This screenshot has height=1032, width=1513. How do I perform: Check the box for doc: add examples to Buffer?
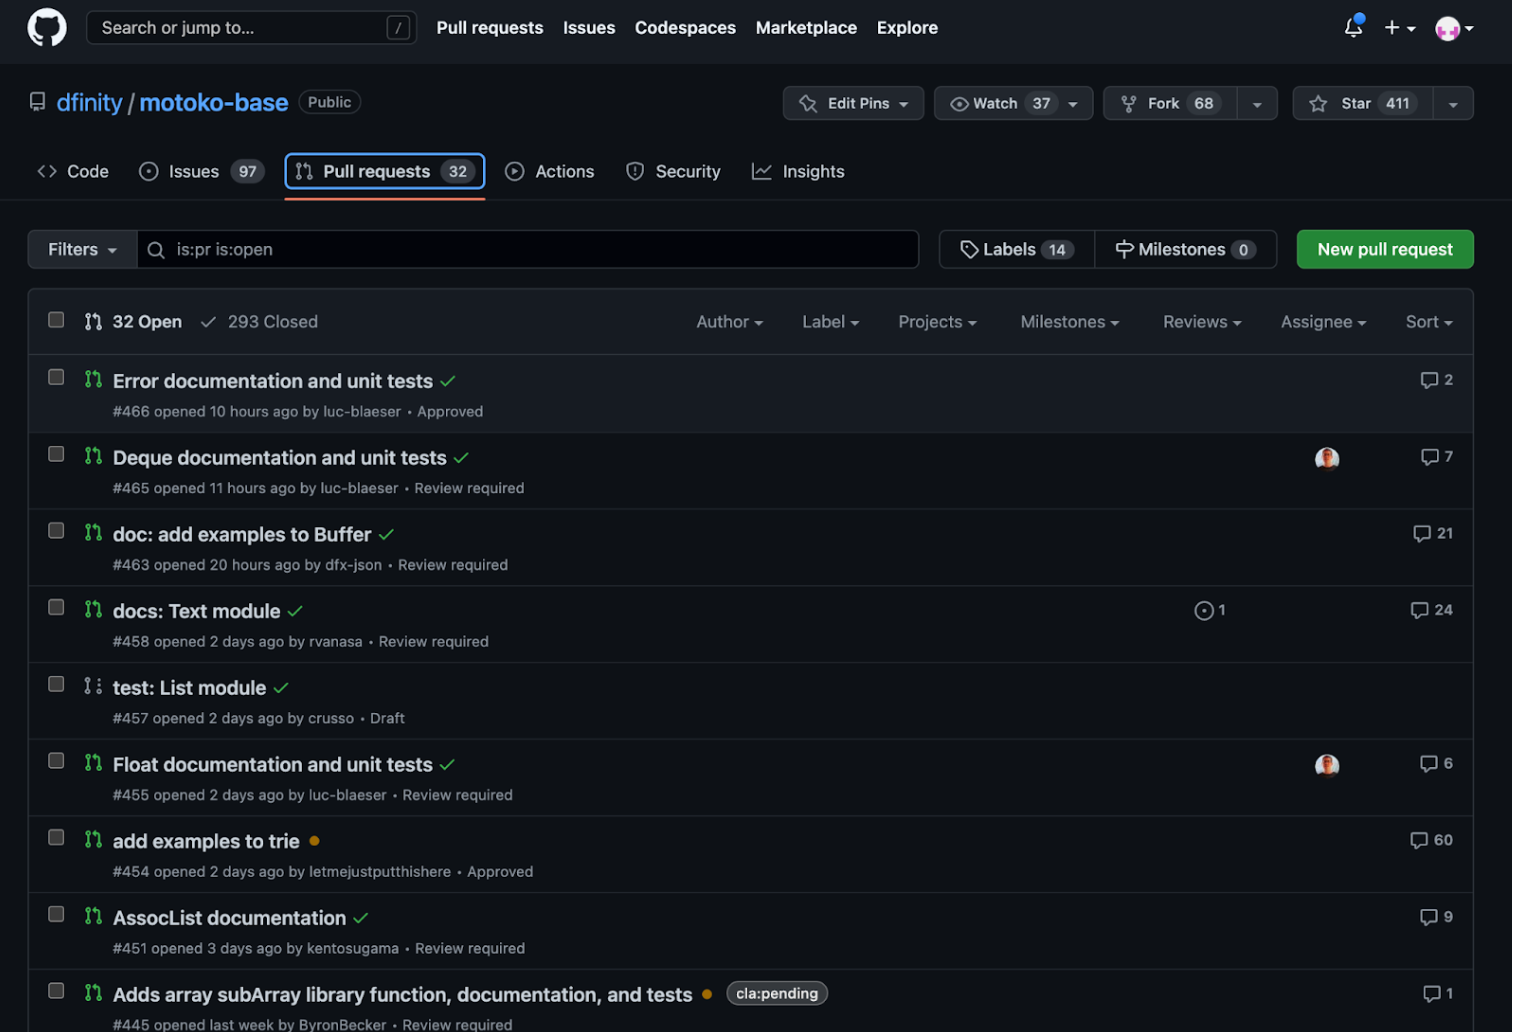coord(56,531)
